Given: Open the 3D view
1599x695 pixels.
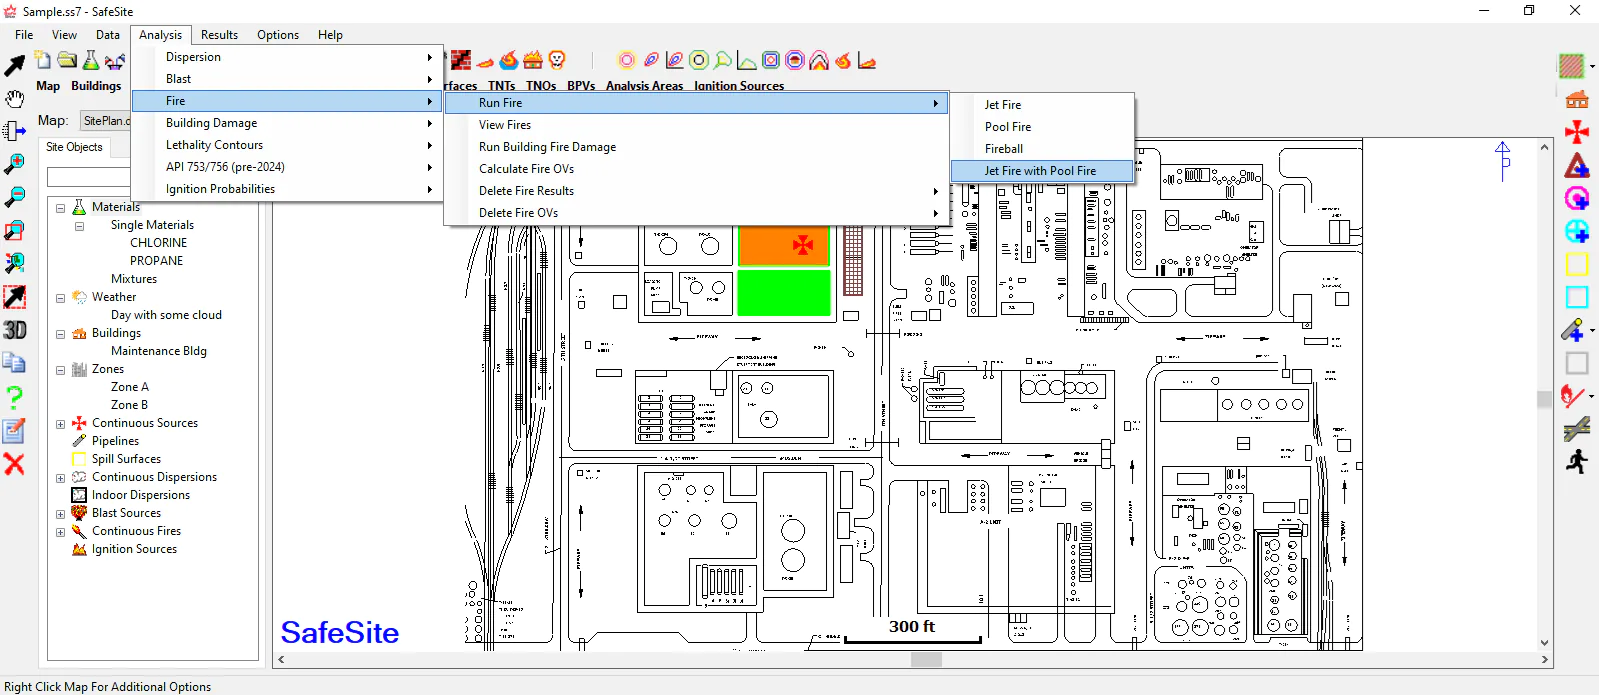Looking at the screenshot, I should pyautogui.click(x=14, y=330).
